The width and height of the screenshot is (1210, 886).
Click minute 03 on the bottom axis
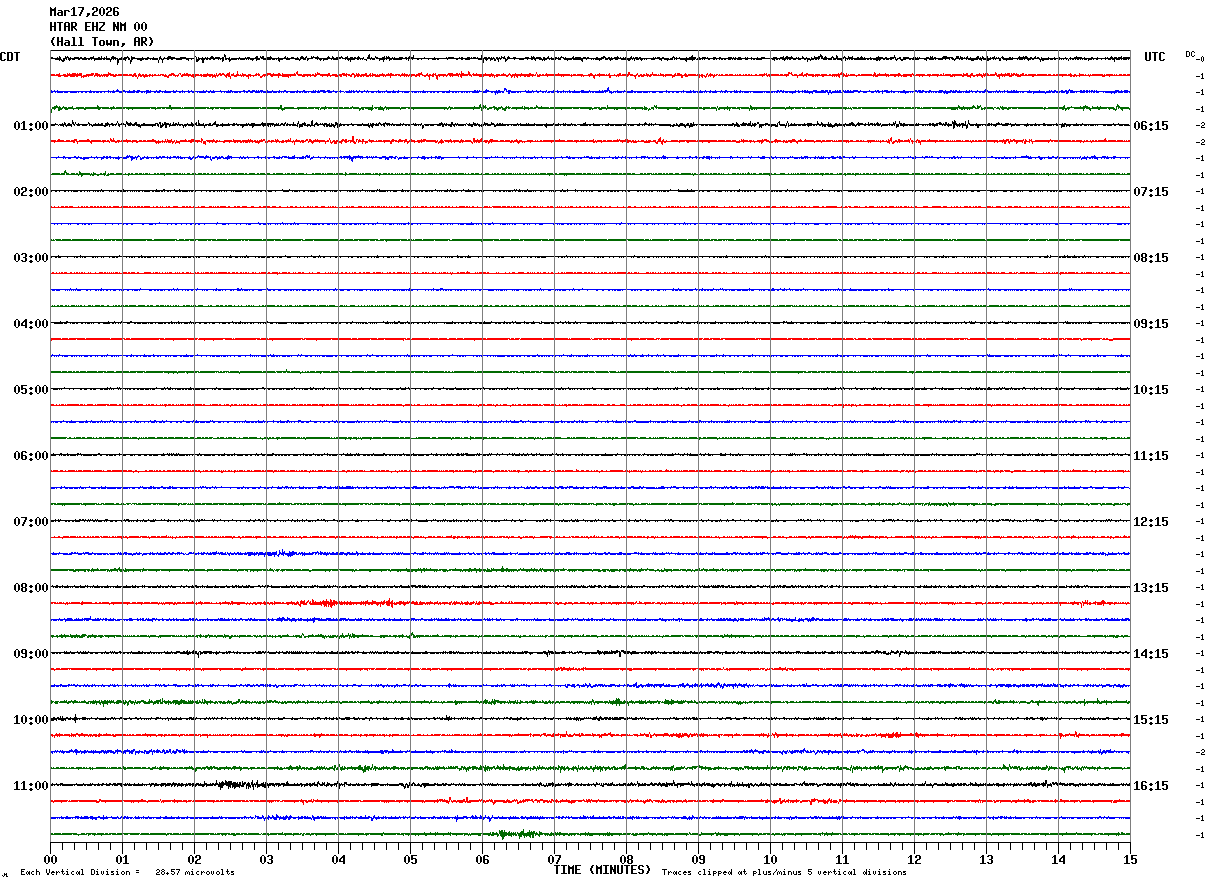[266, 859]
